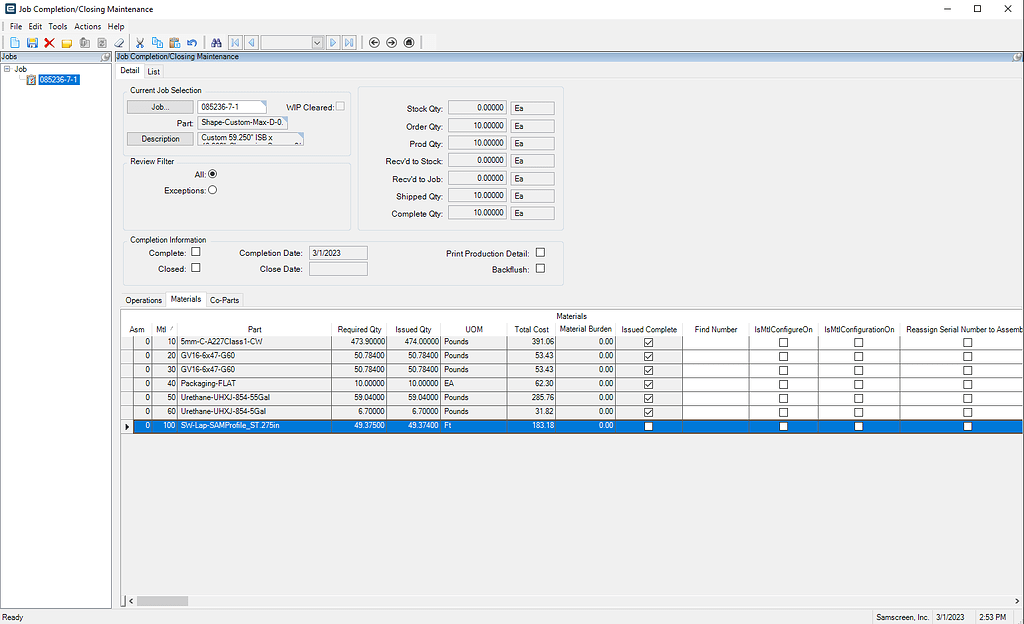
Task: Open a record with the folder icon
Action: click(66, 42)
